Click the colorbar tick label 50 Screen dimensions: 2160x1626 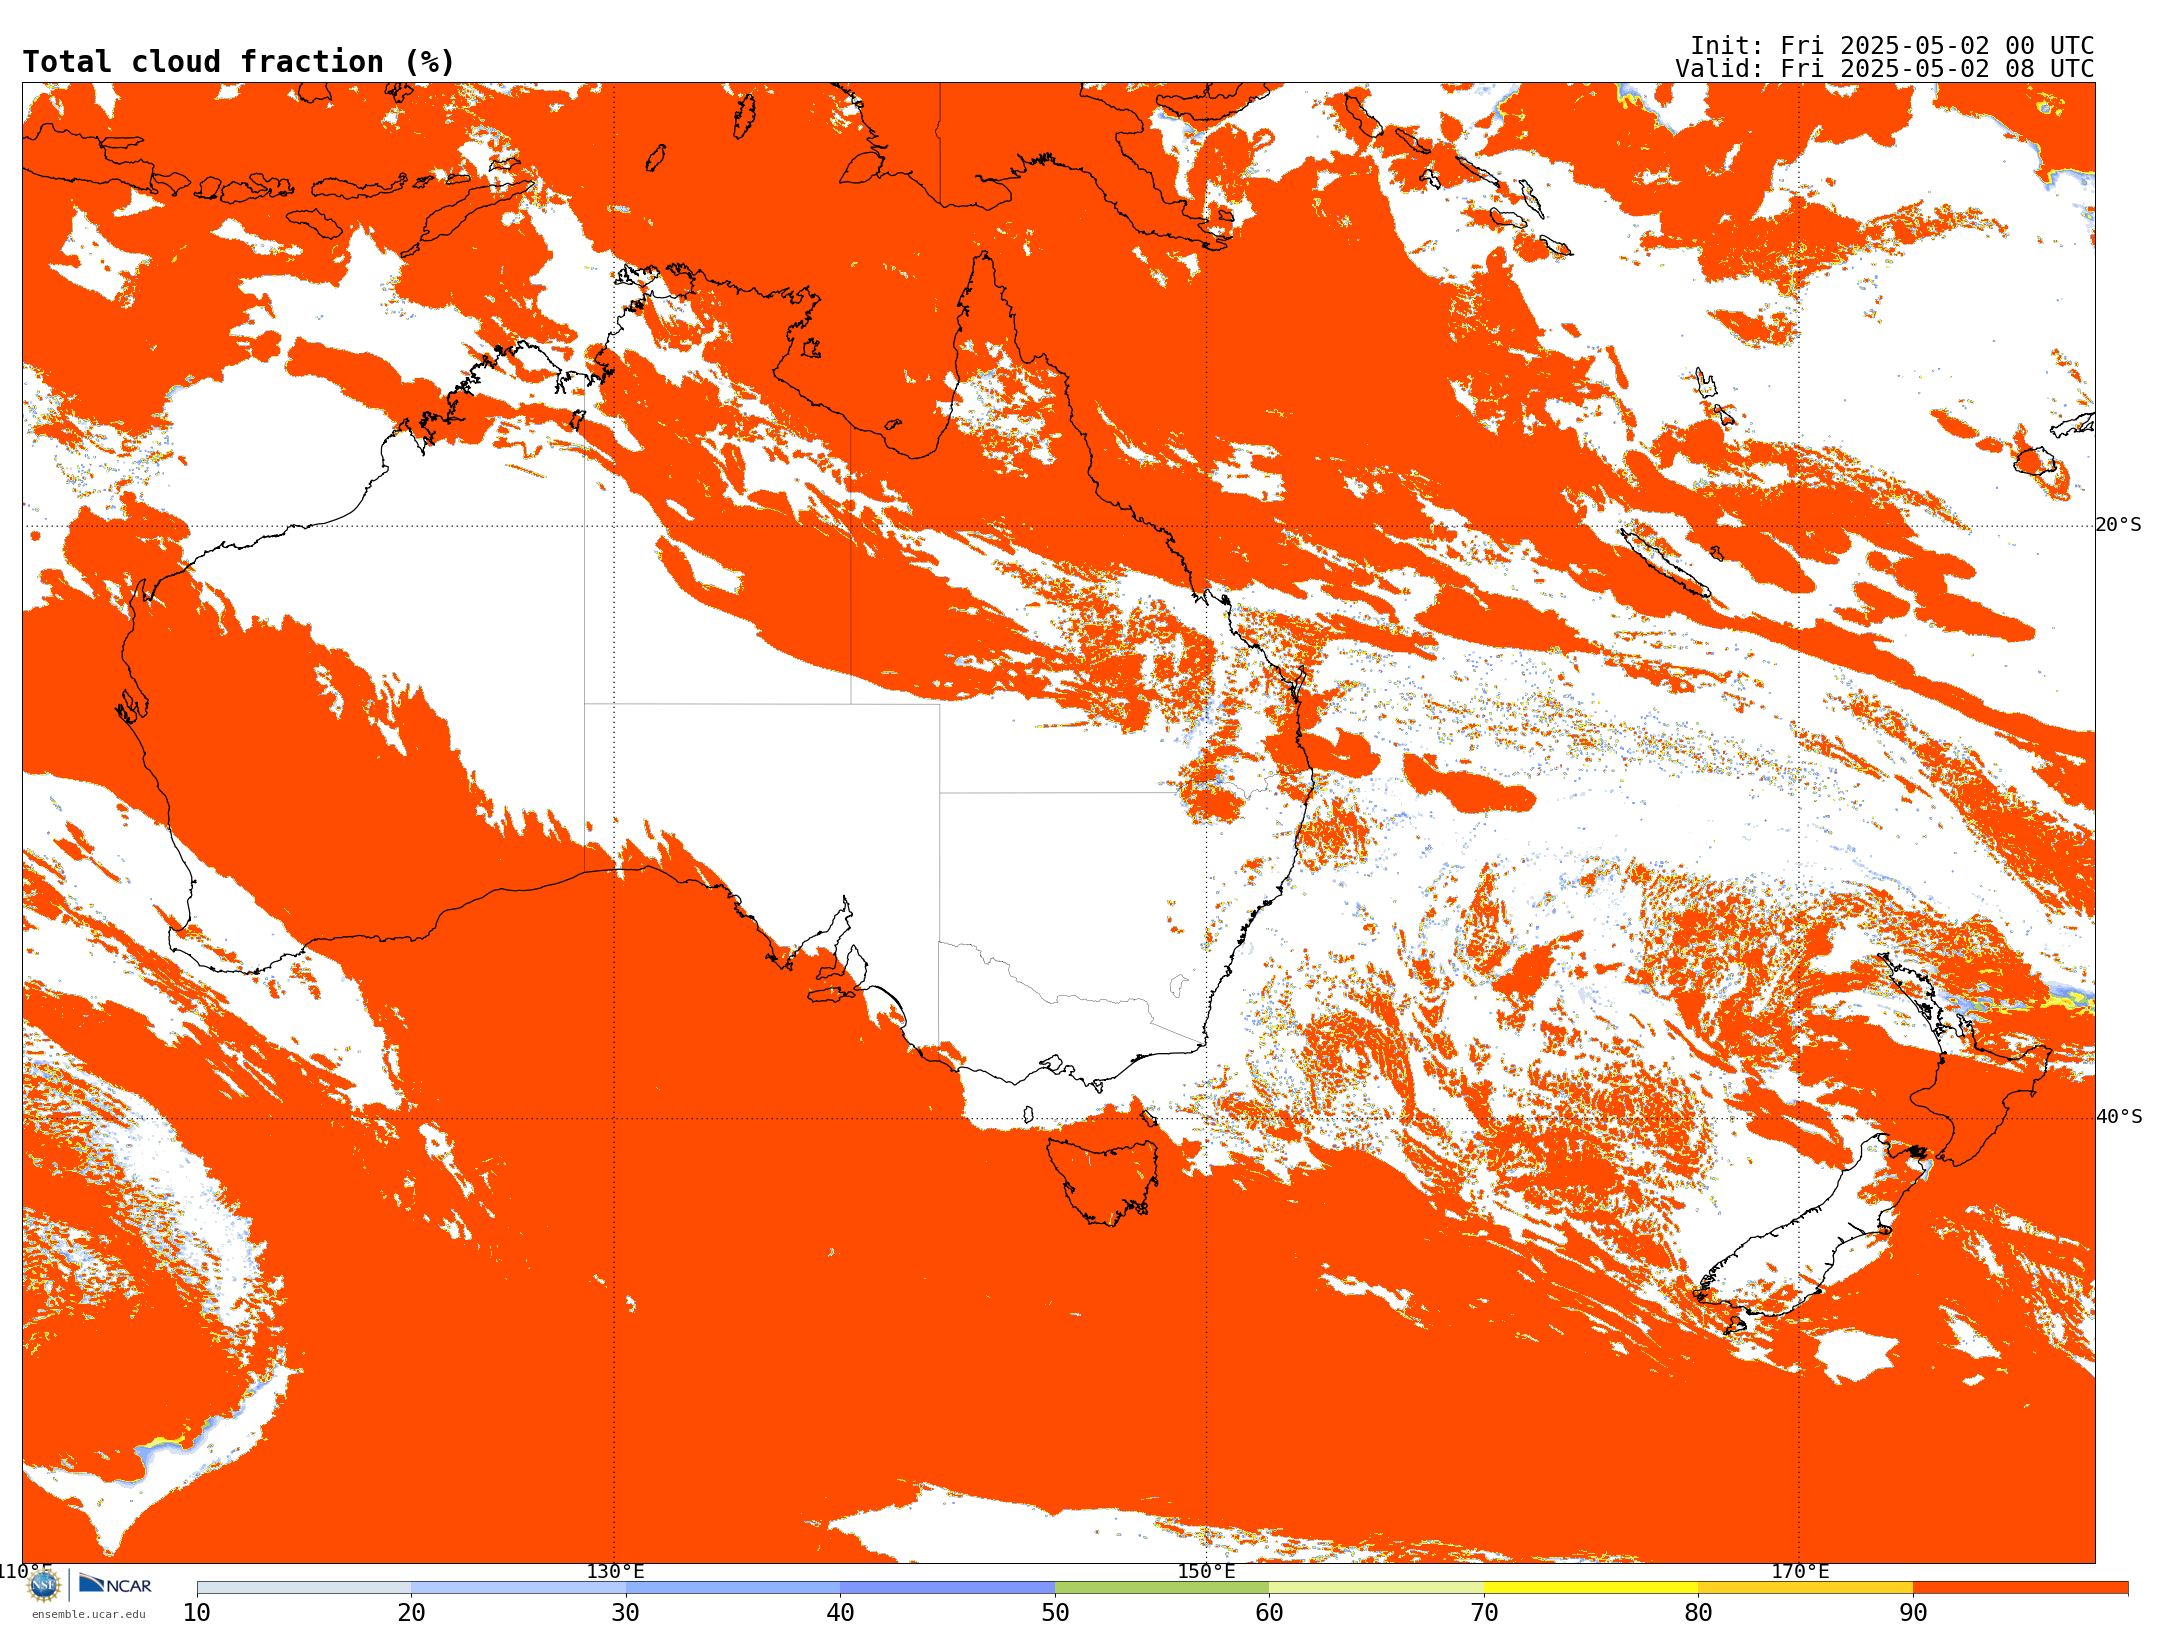tap(1055, 1613)
